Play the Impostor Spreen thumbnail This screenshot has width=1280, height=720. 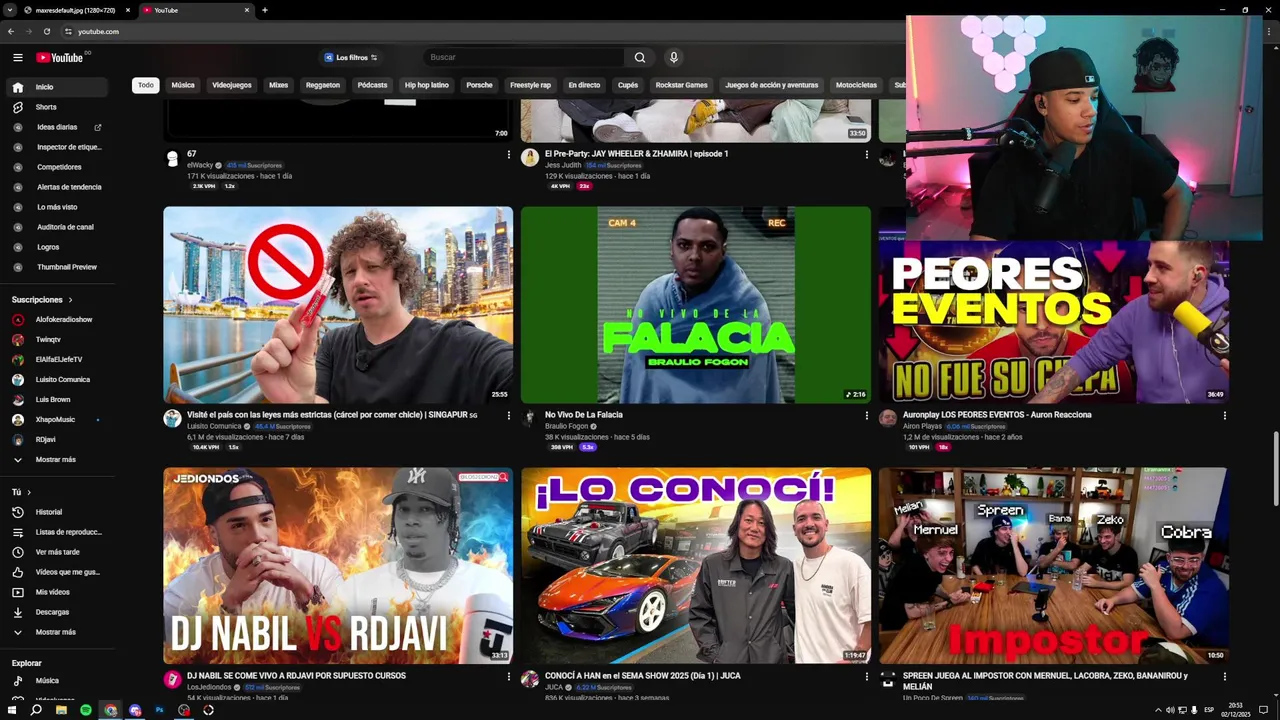(x=1053, y=566)
